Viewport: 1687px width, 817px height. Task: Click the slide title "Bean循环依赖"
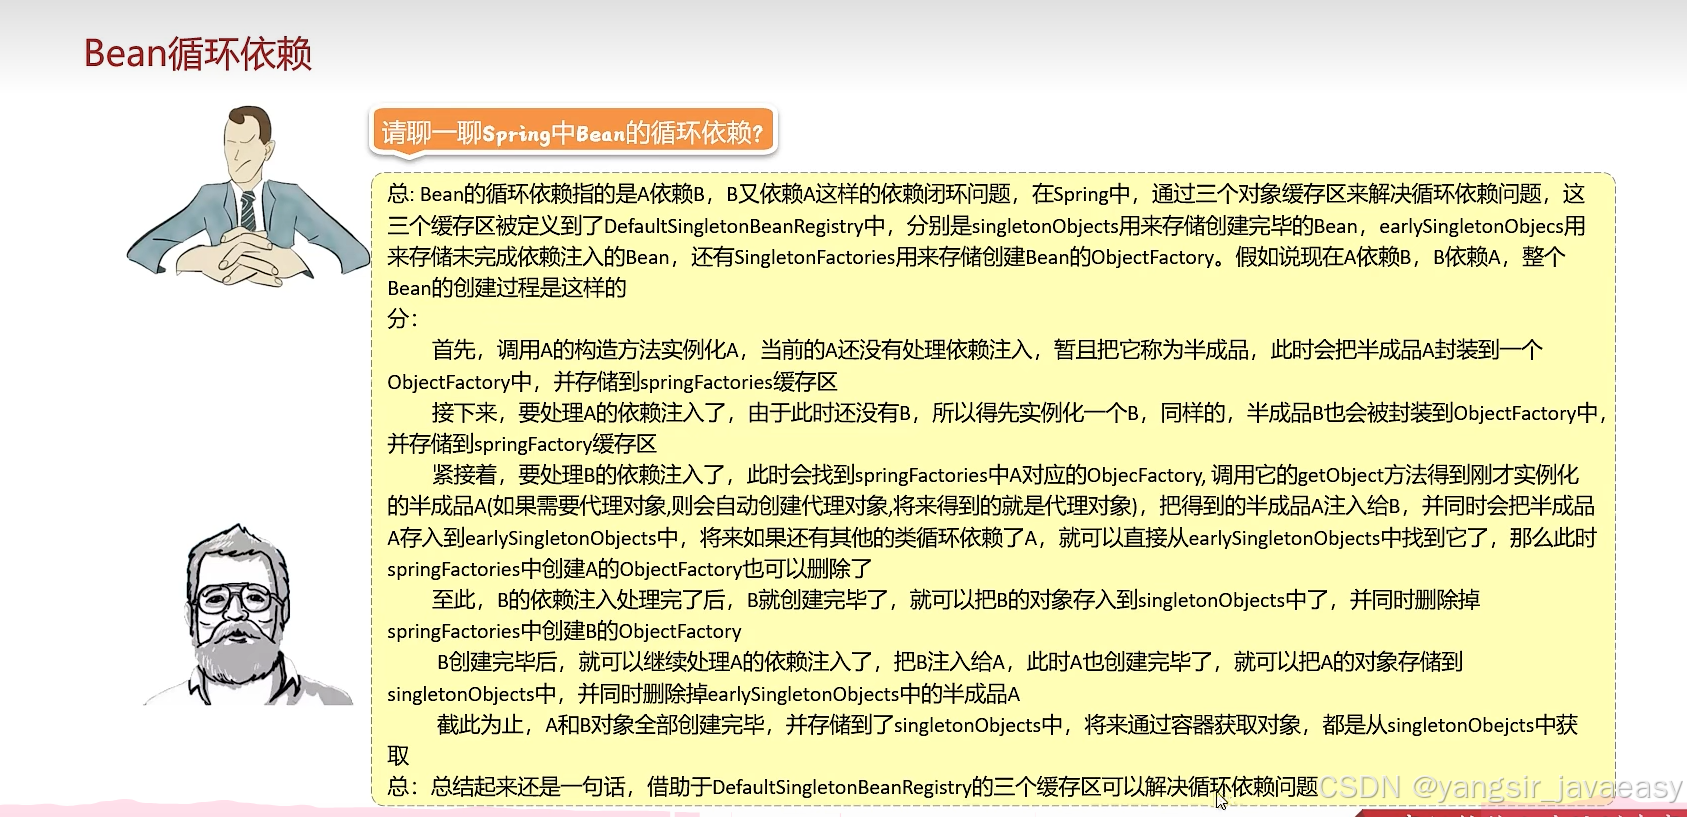(x=198, y=54)
